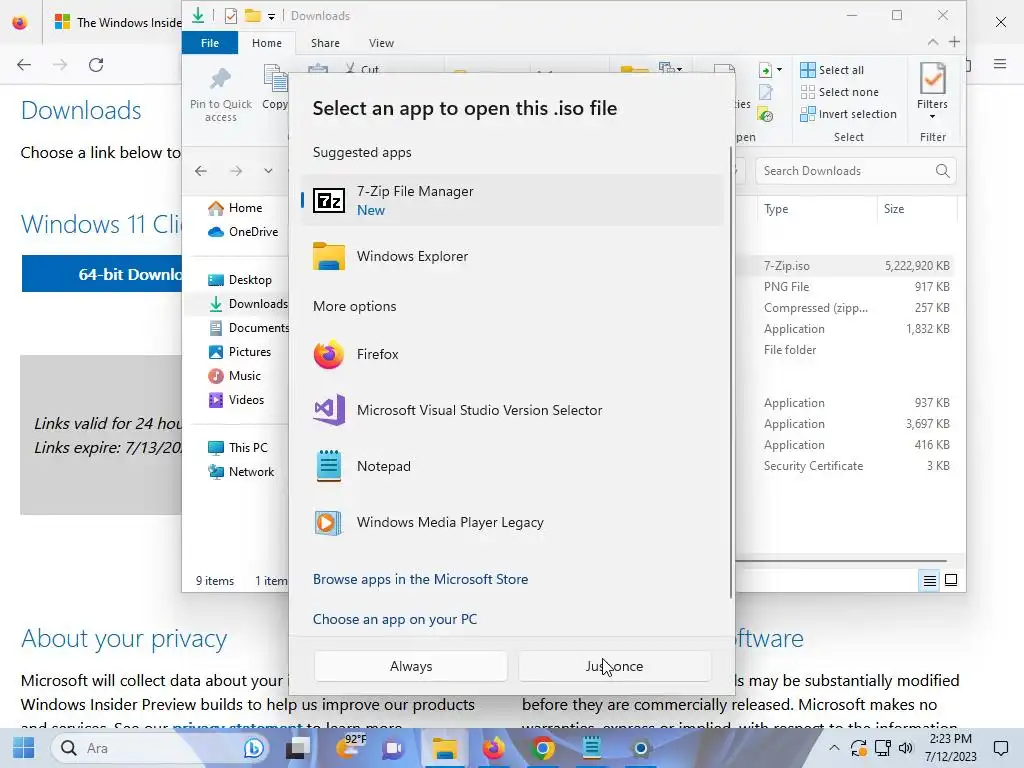Image resolution: width=1024 pixels, height=768 pixels.
Task: Select Microsoft Visual Studio Version Selector
Action: click(x=512, y=410)
